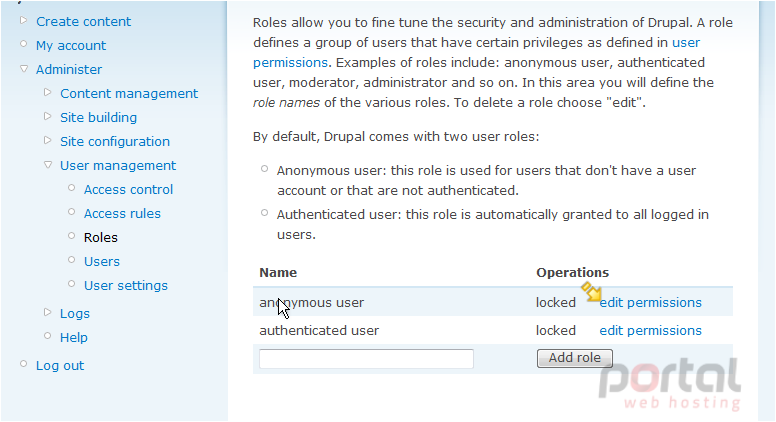
Task: Edit permissions for anonymous user
Action: (650, 302)
